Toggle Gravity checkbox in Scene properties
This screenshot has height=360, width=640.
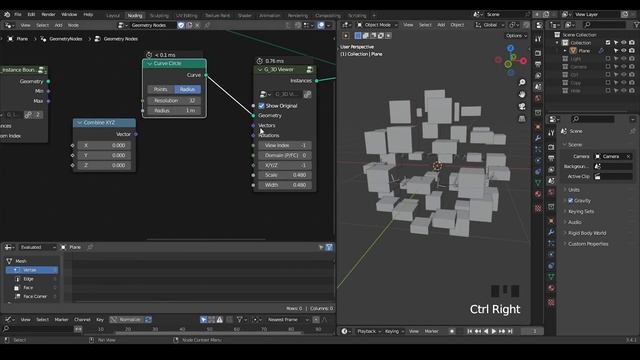point(571,200)
